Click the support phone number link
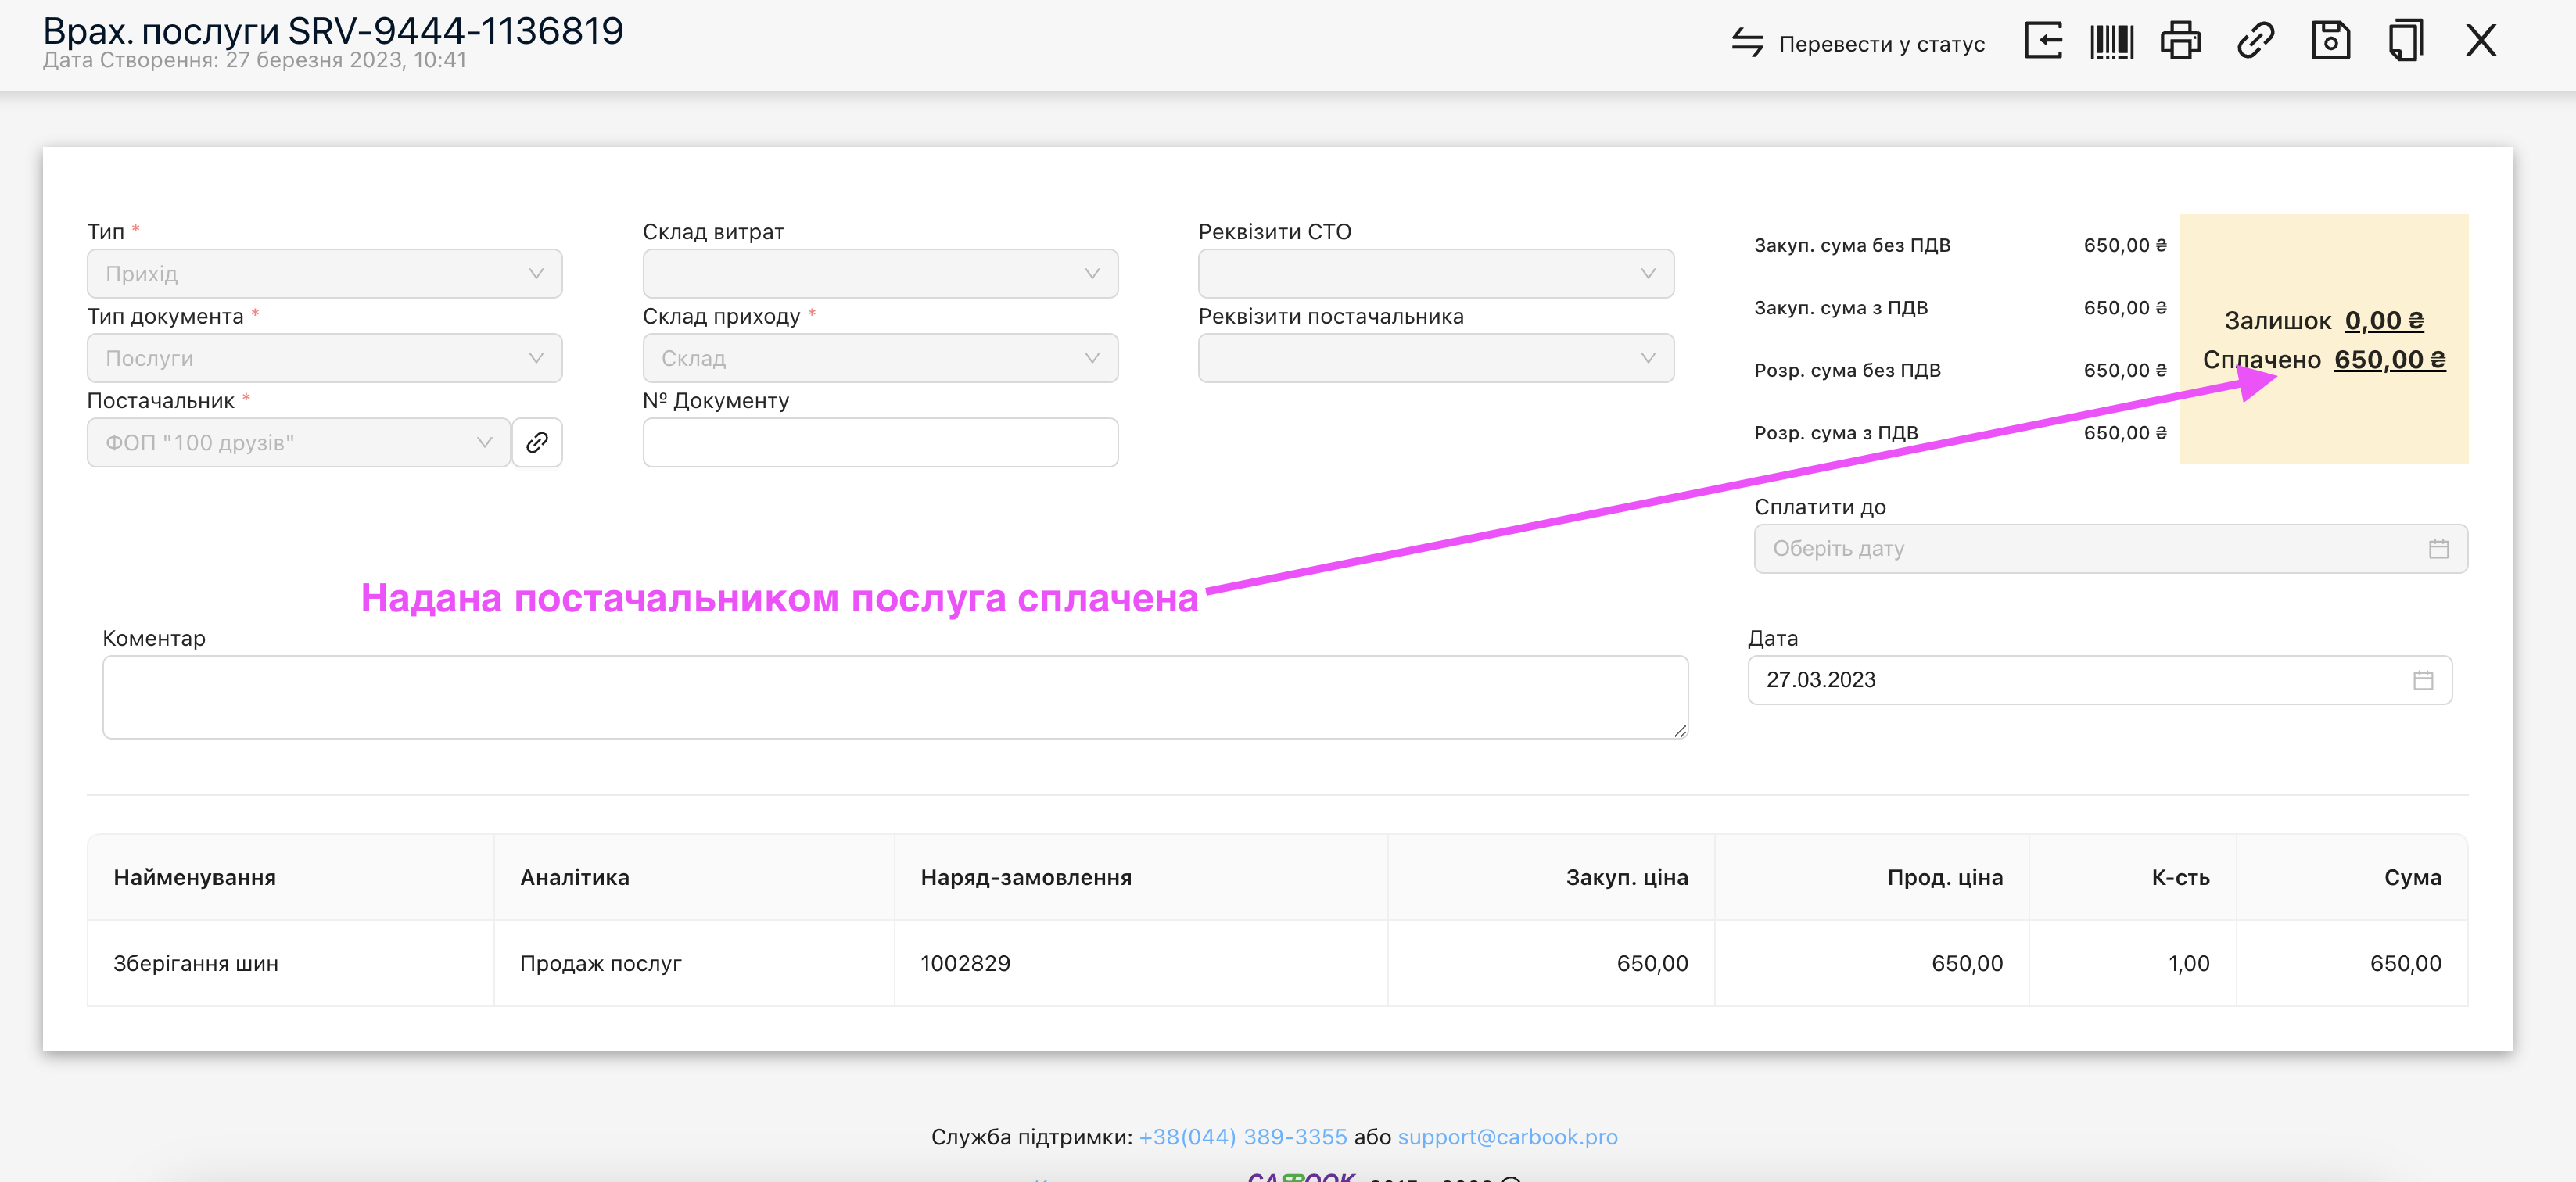The width and height of the screenshot is (2576, 1182). point(1242,1137)
